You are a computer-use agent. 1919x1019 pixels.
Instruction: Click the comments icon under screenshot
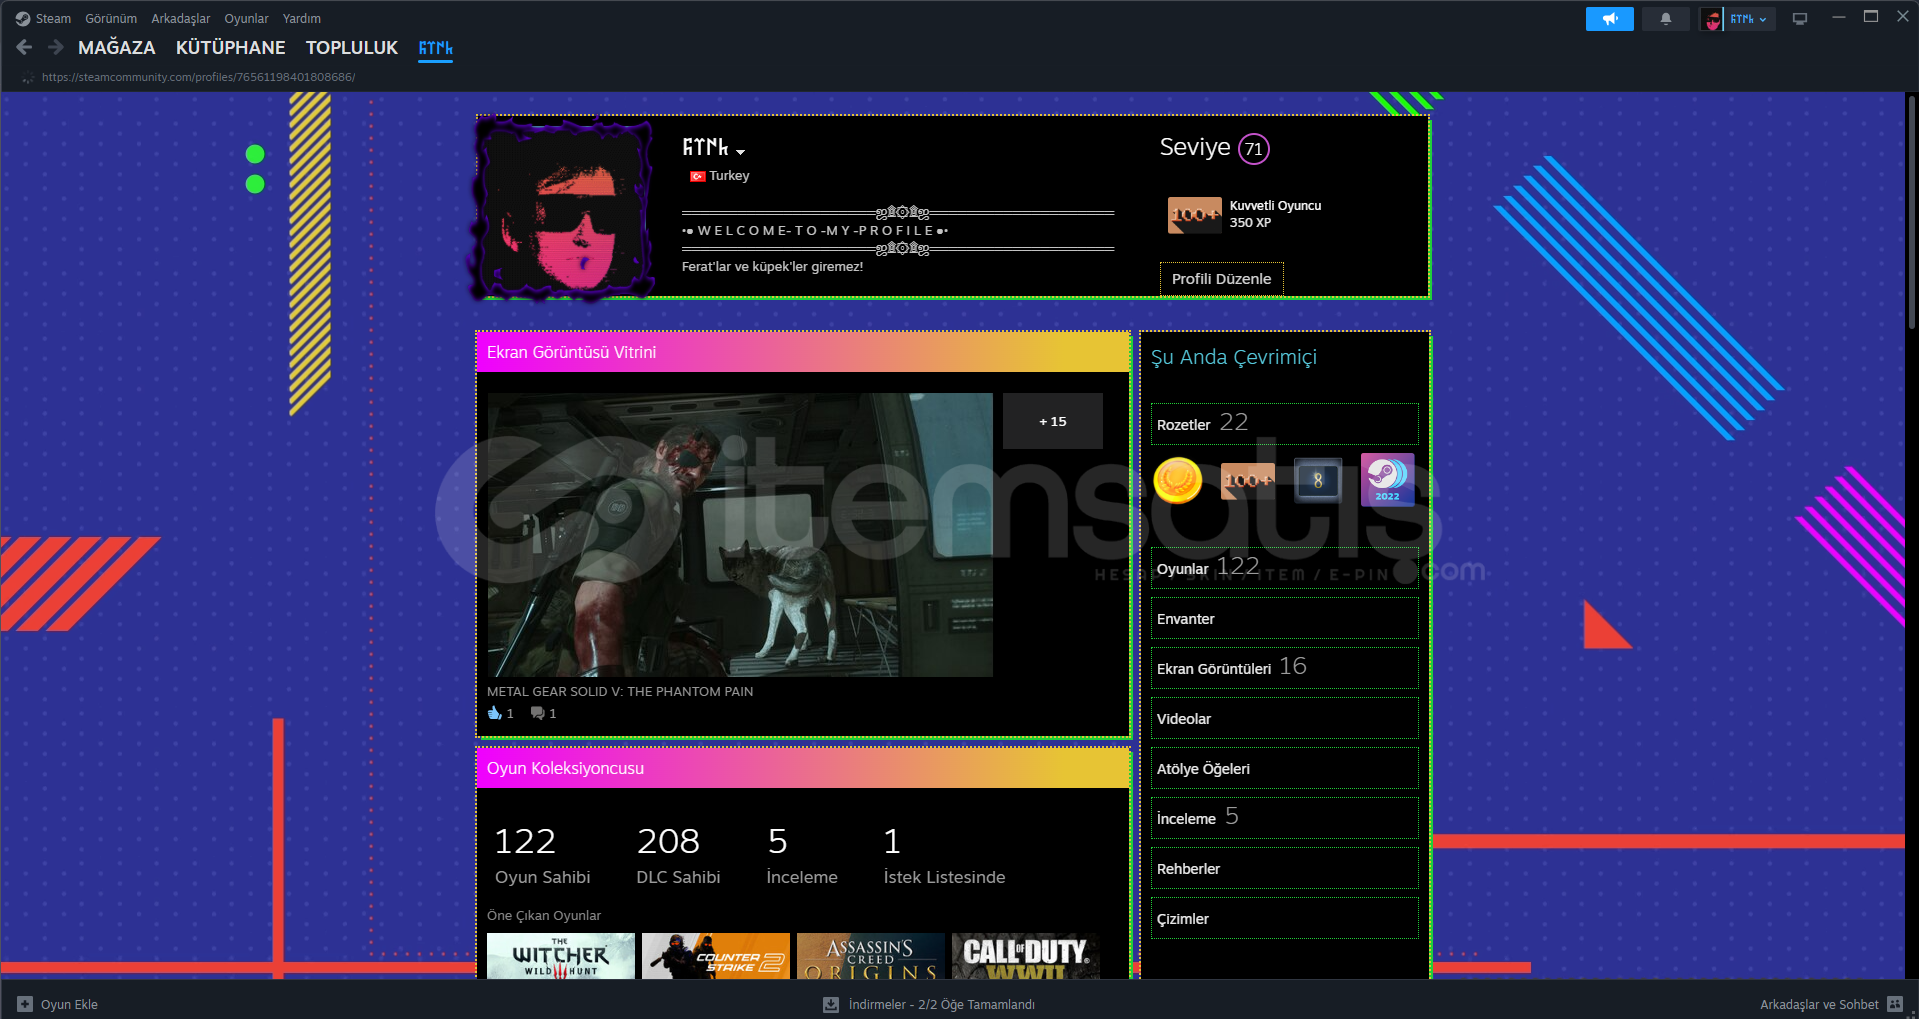[538, 713]
